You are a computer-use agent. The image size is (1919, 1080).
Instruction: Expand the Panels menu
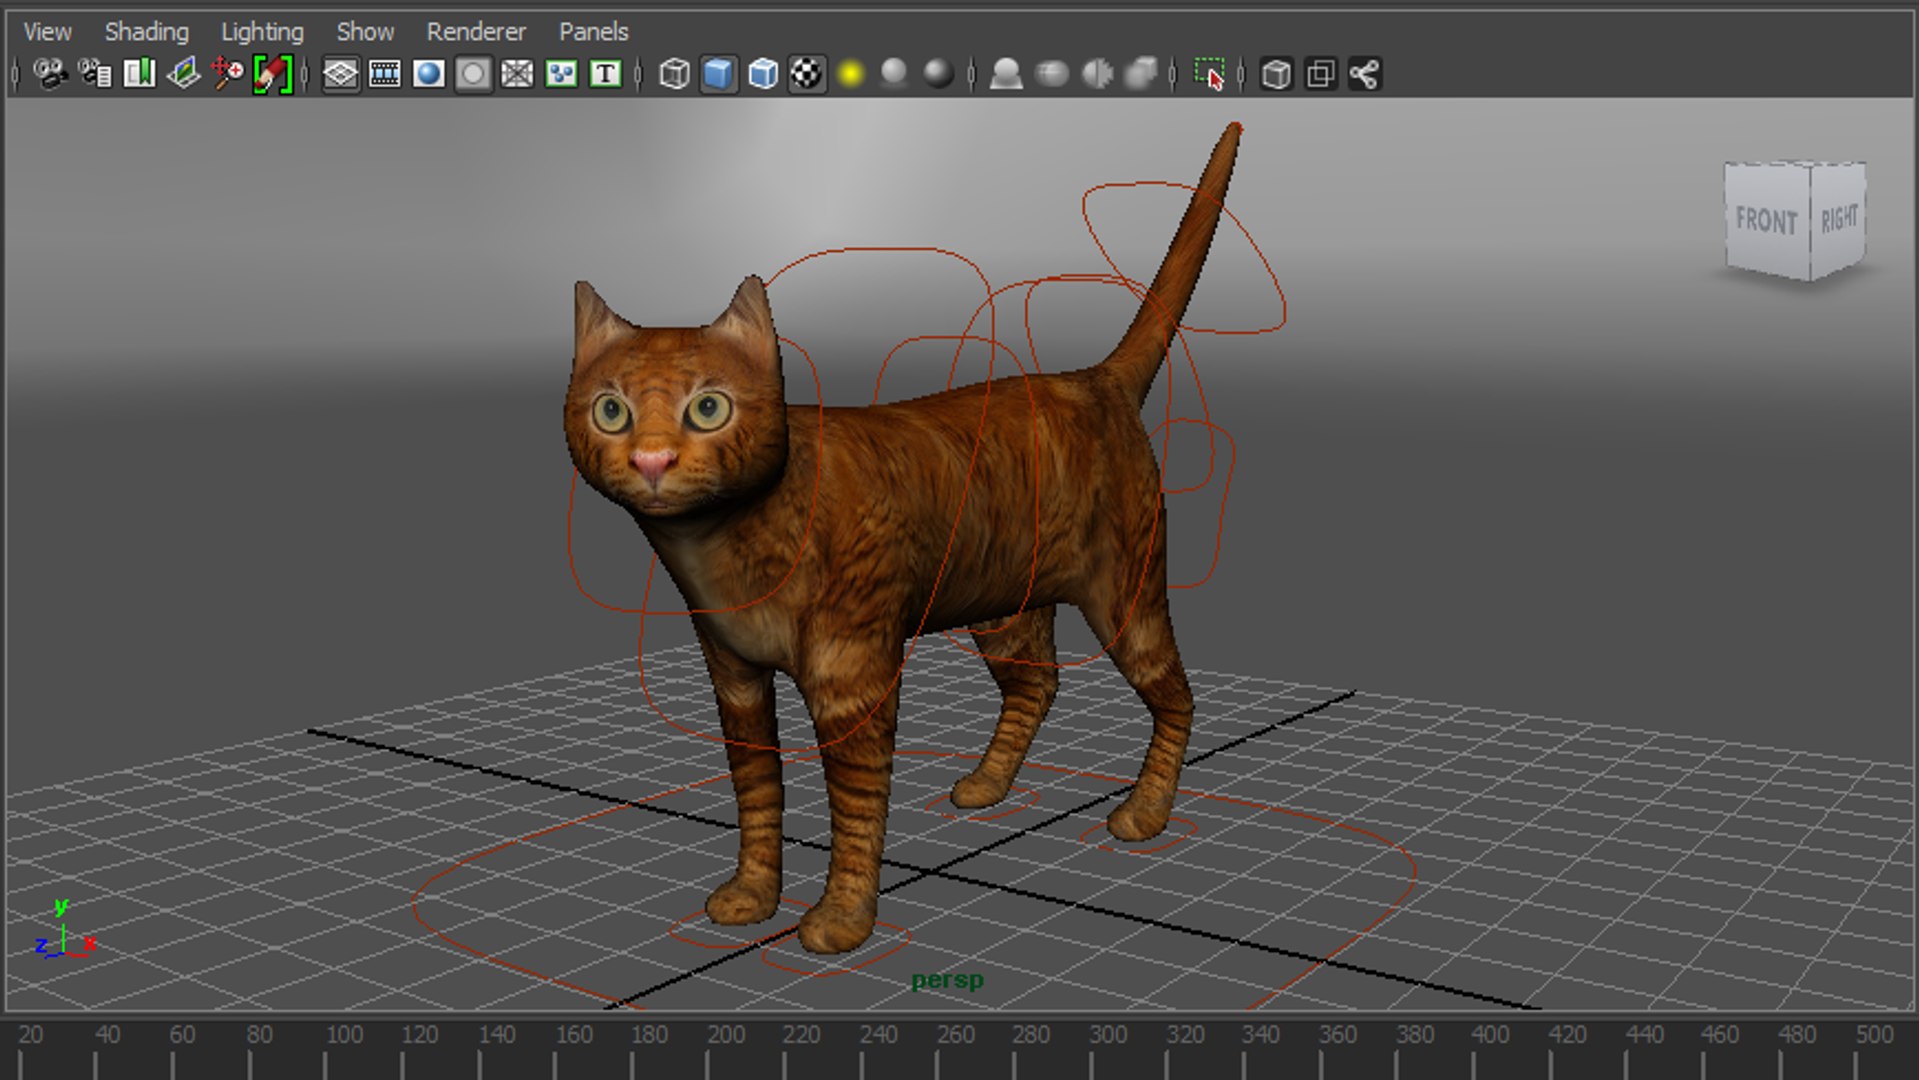(x=593, y=32)
